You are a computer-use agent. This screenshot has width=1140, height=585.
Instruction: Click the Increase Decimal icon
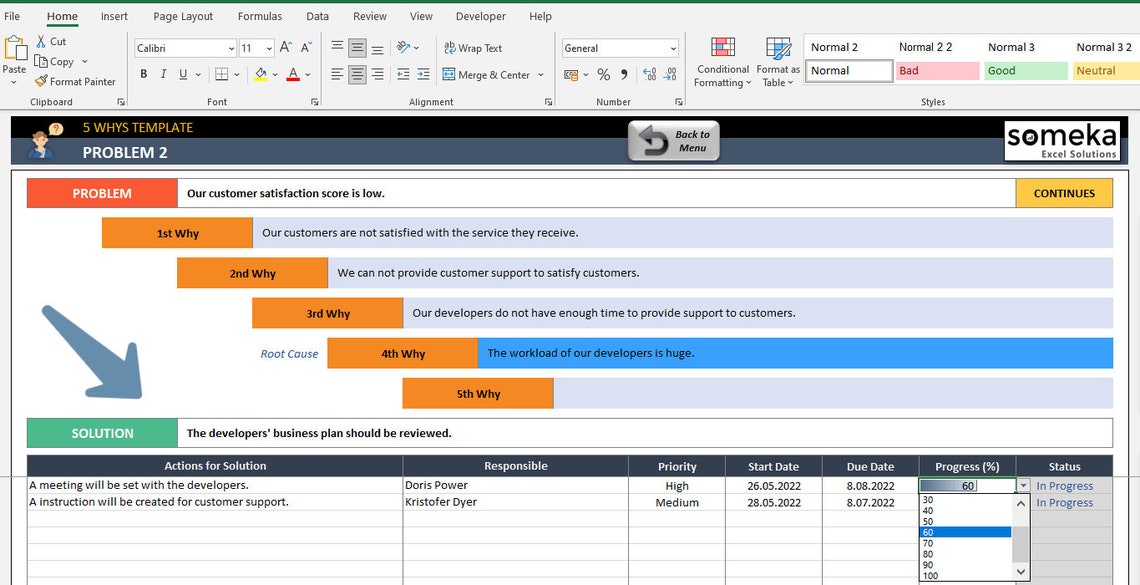coord(648,74)
